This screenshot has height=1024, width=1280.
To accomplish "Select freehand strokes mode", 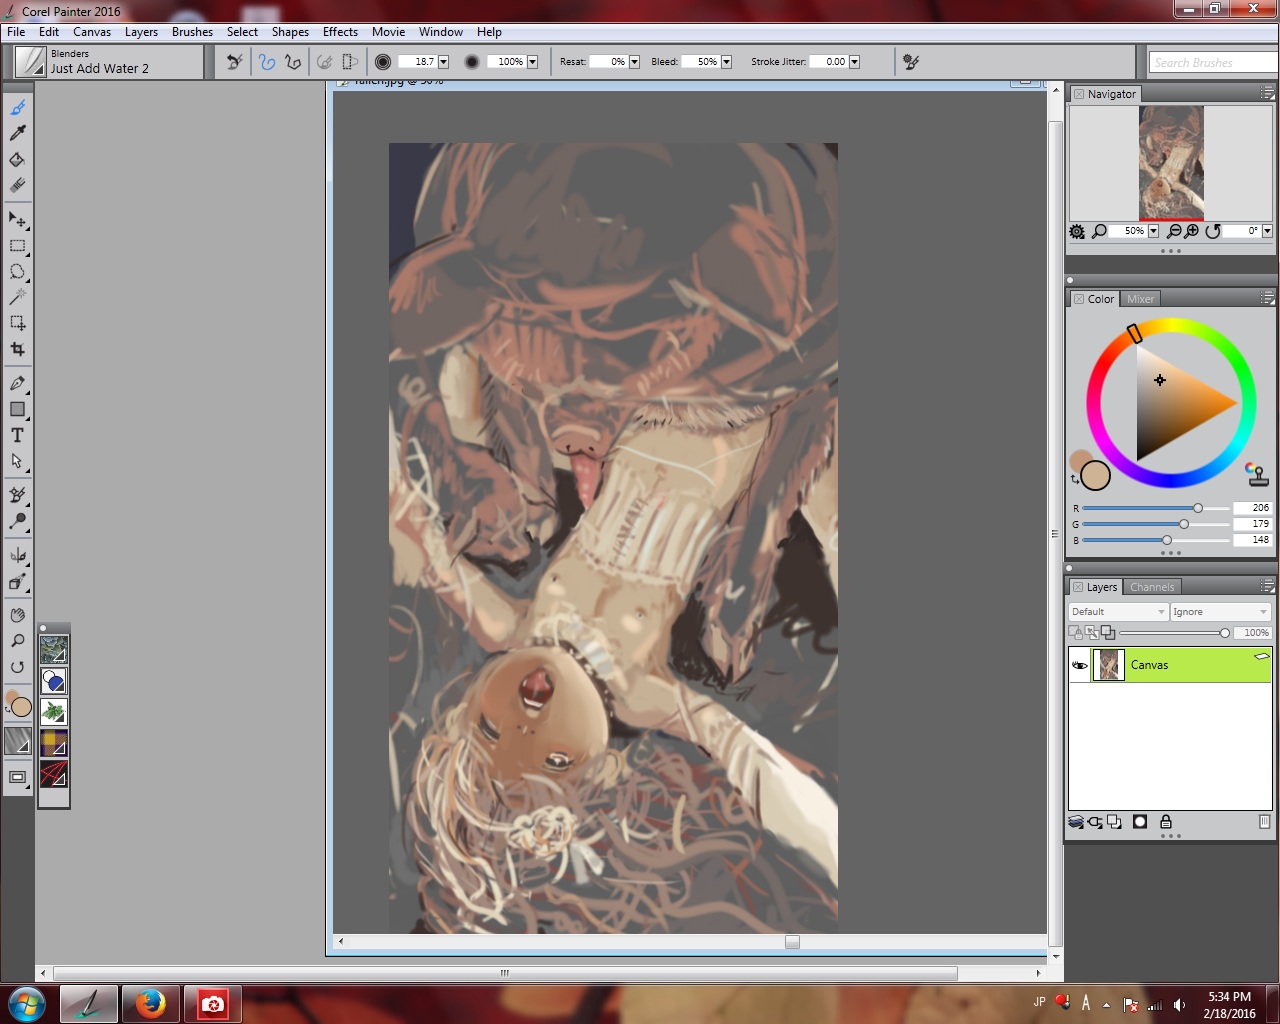I will pyautogui.click(x=267, y=62).
